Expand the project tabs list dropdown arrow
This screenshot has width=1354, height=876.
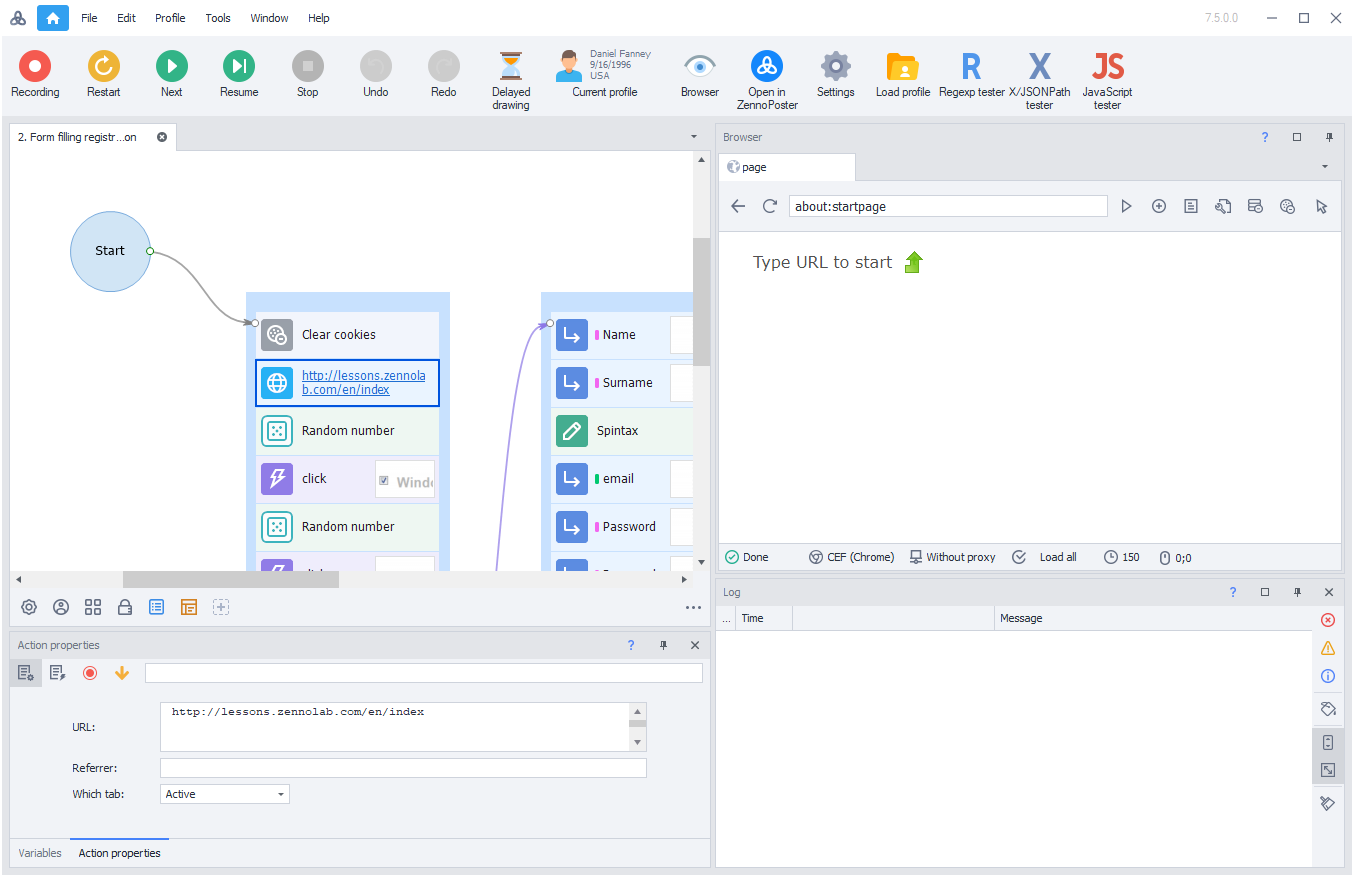[x=694, y=136]
